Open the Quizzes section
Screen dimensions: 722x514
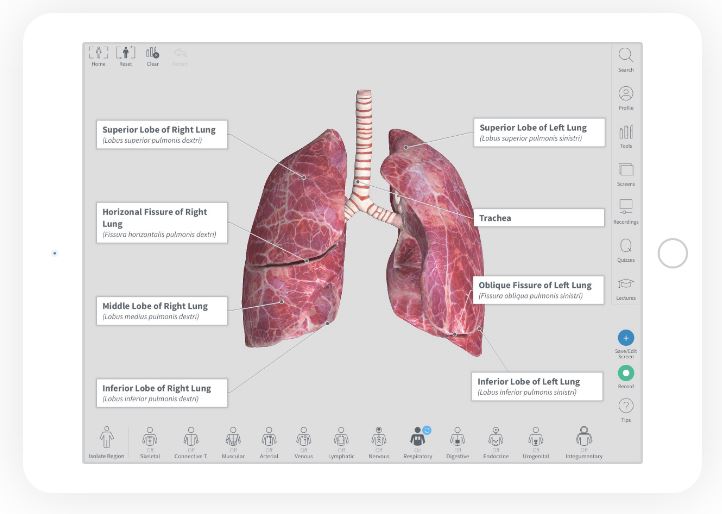pos(625,246)
